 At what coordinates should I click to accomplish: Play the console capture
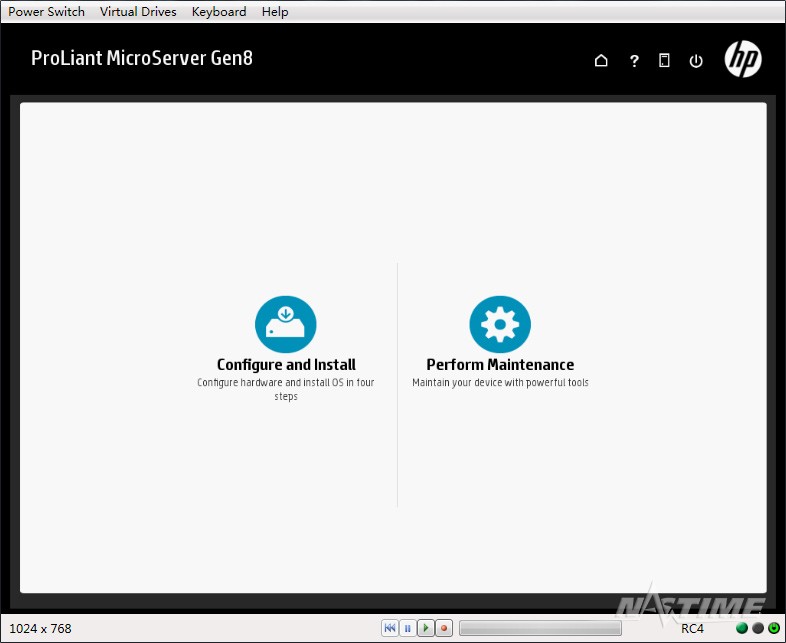tap(426, 628)
